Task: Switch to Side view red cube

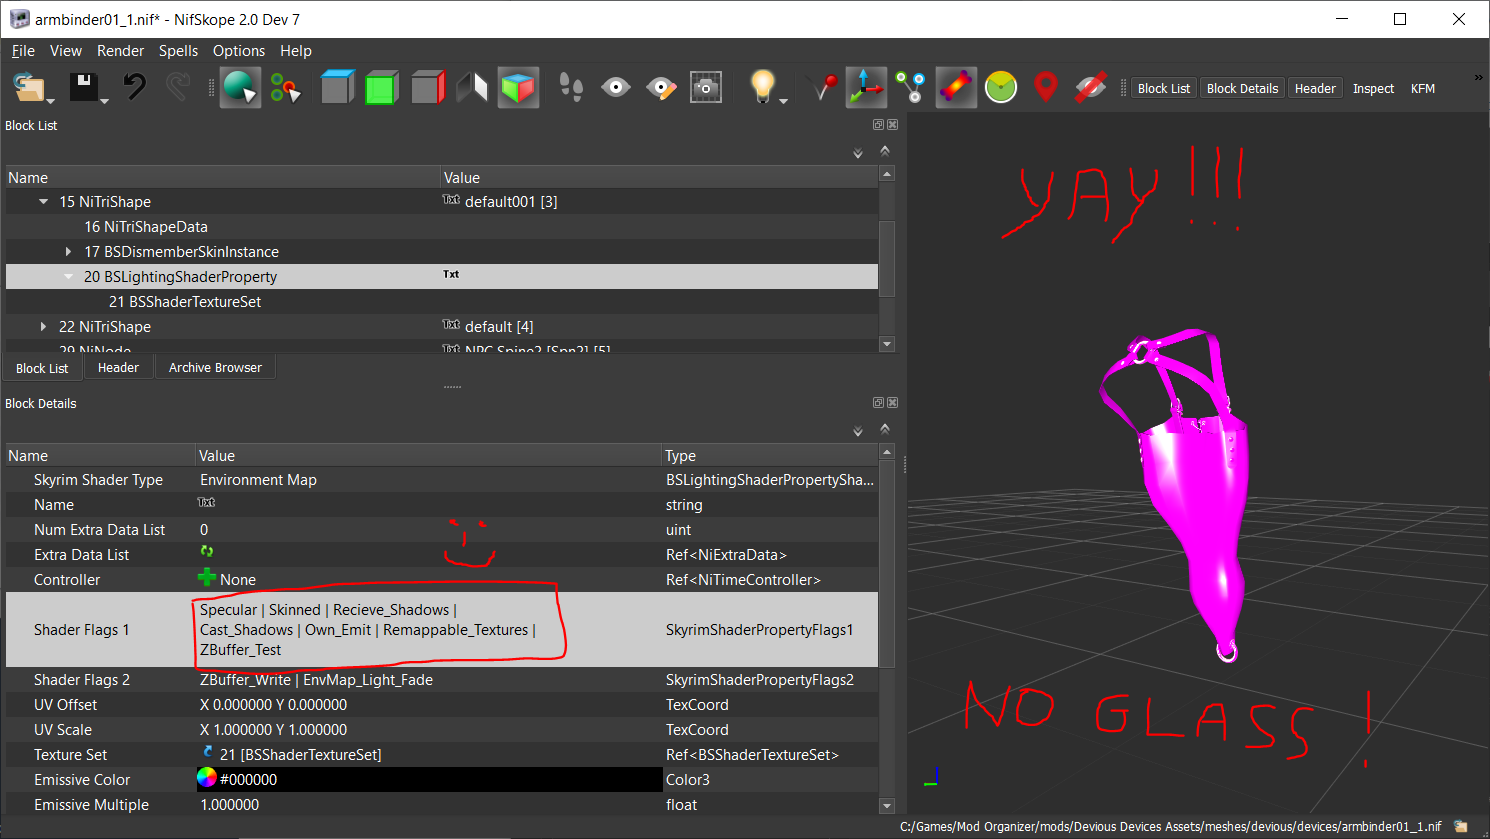Action: [427, 88]
